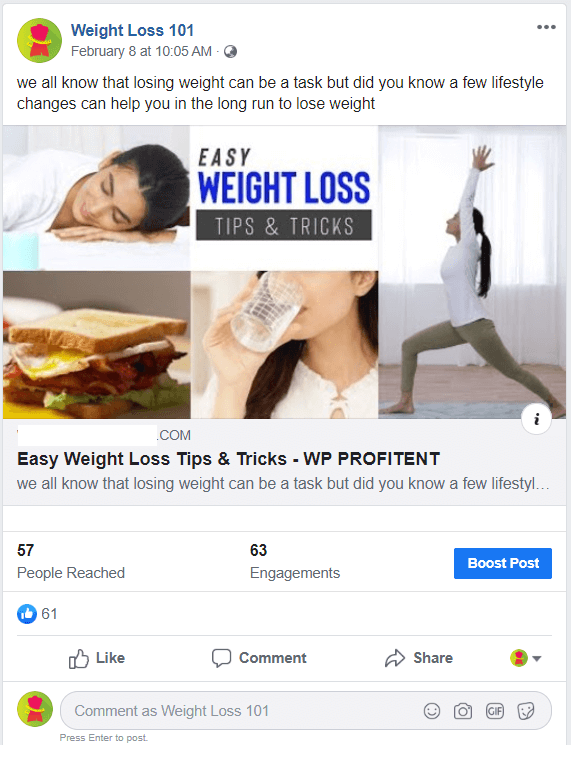Click the weight loss collage link preview image
The width and height of the screenshot is (571, 759).
(285, 272)
